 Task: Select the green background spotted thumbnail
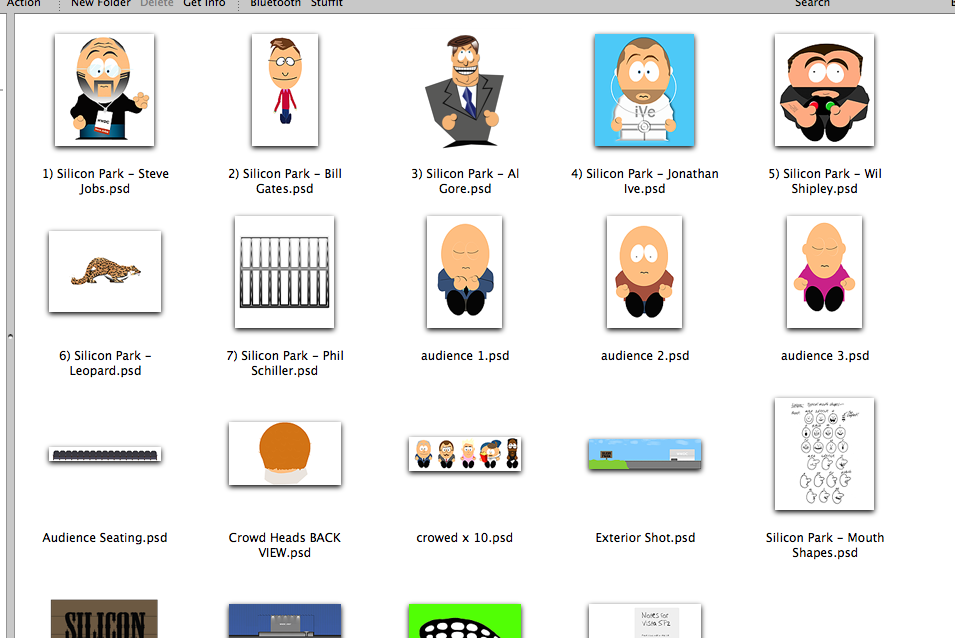click(x=465, y=621)
